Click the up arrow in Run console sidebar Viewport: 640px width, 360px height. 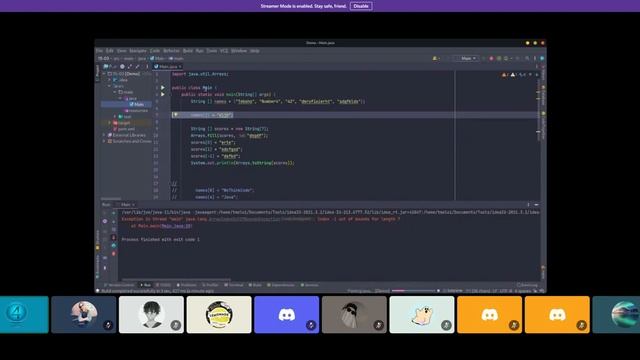[x=114, y=213]
